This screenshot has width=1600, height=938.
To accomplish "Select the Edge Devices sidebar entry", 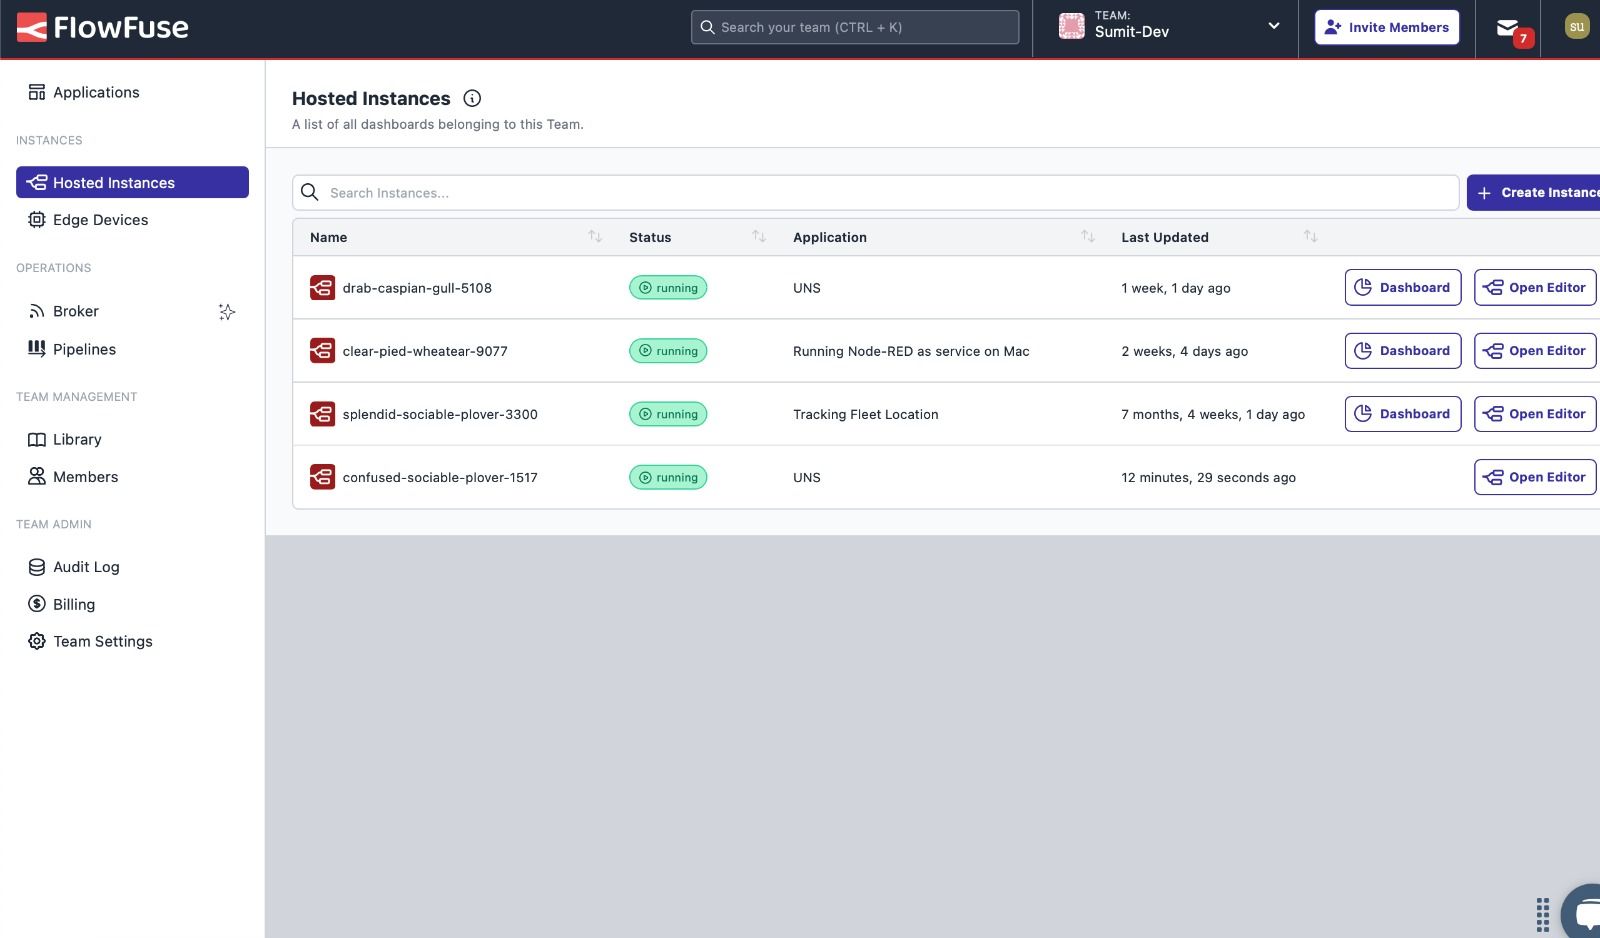I will pos(100,219).
